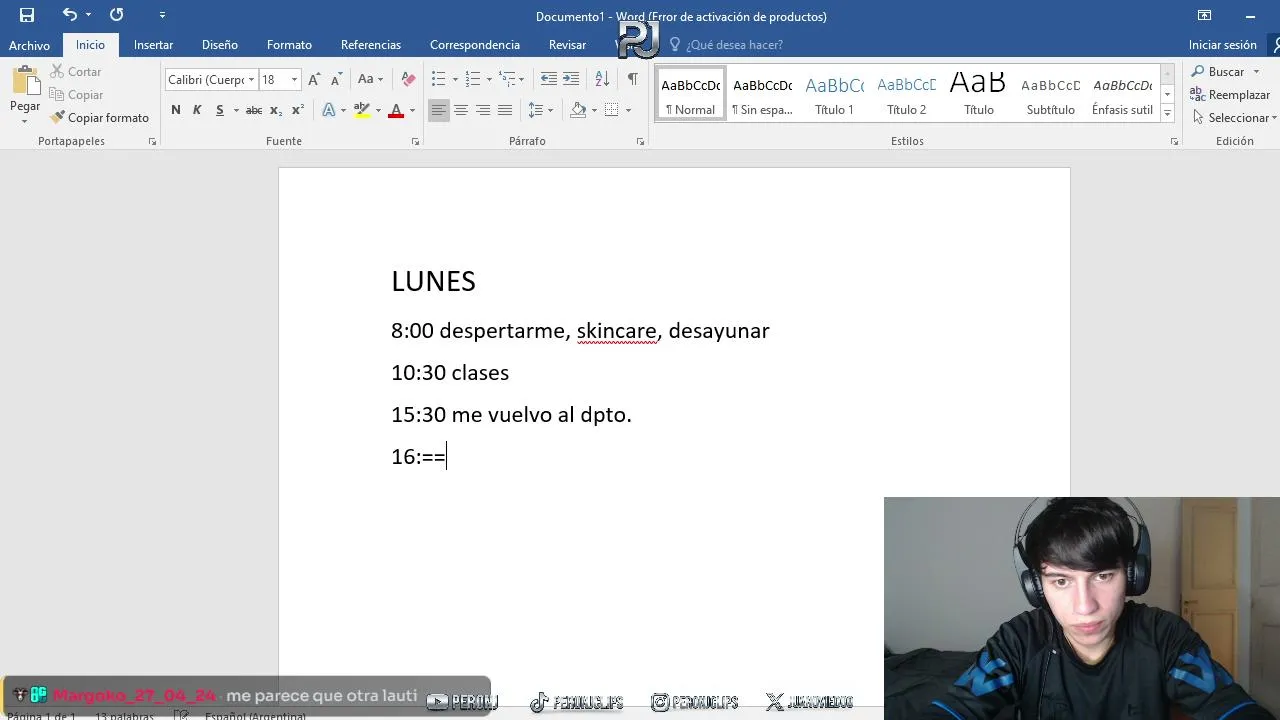This screenshot has width=1280, height=720.
Task: Click the underlined word skincare
Action: (x=616, y=331)
